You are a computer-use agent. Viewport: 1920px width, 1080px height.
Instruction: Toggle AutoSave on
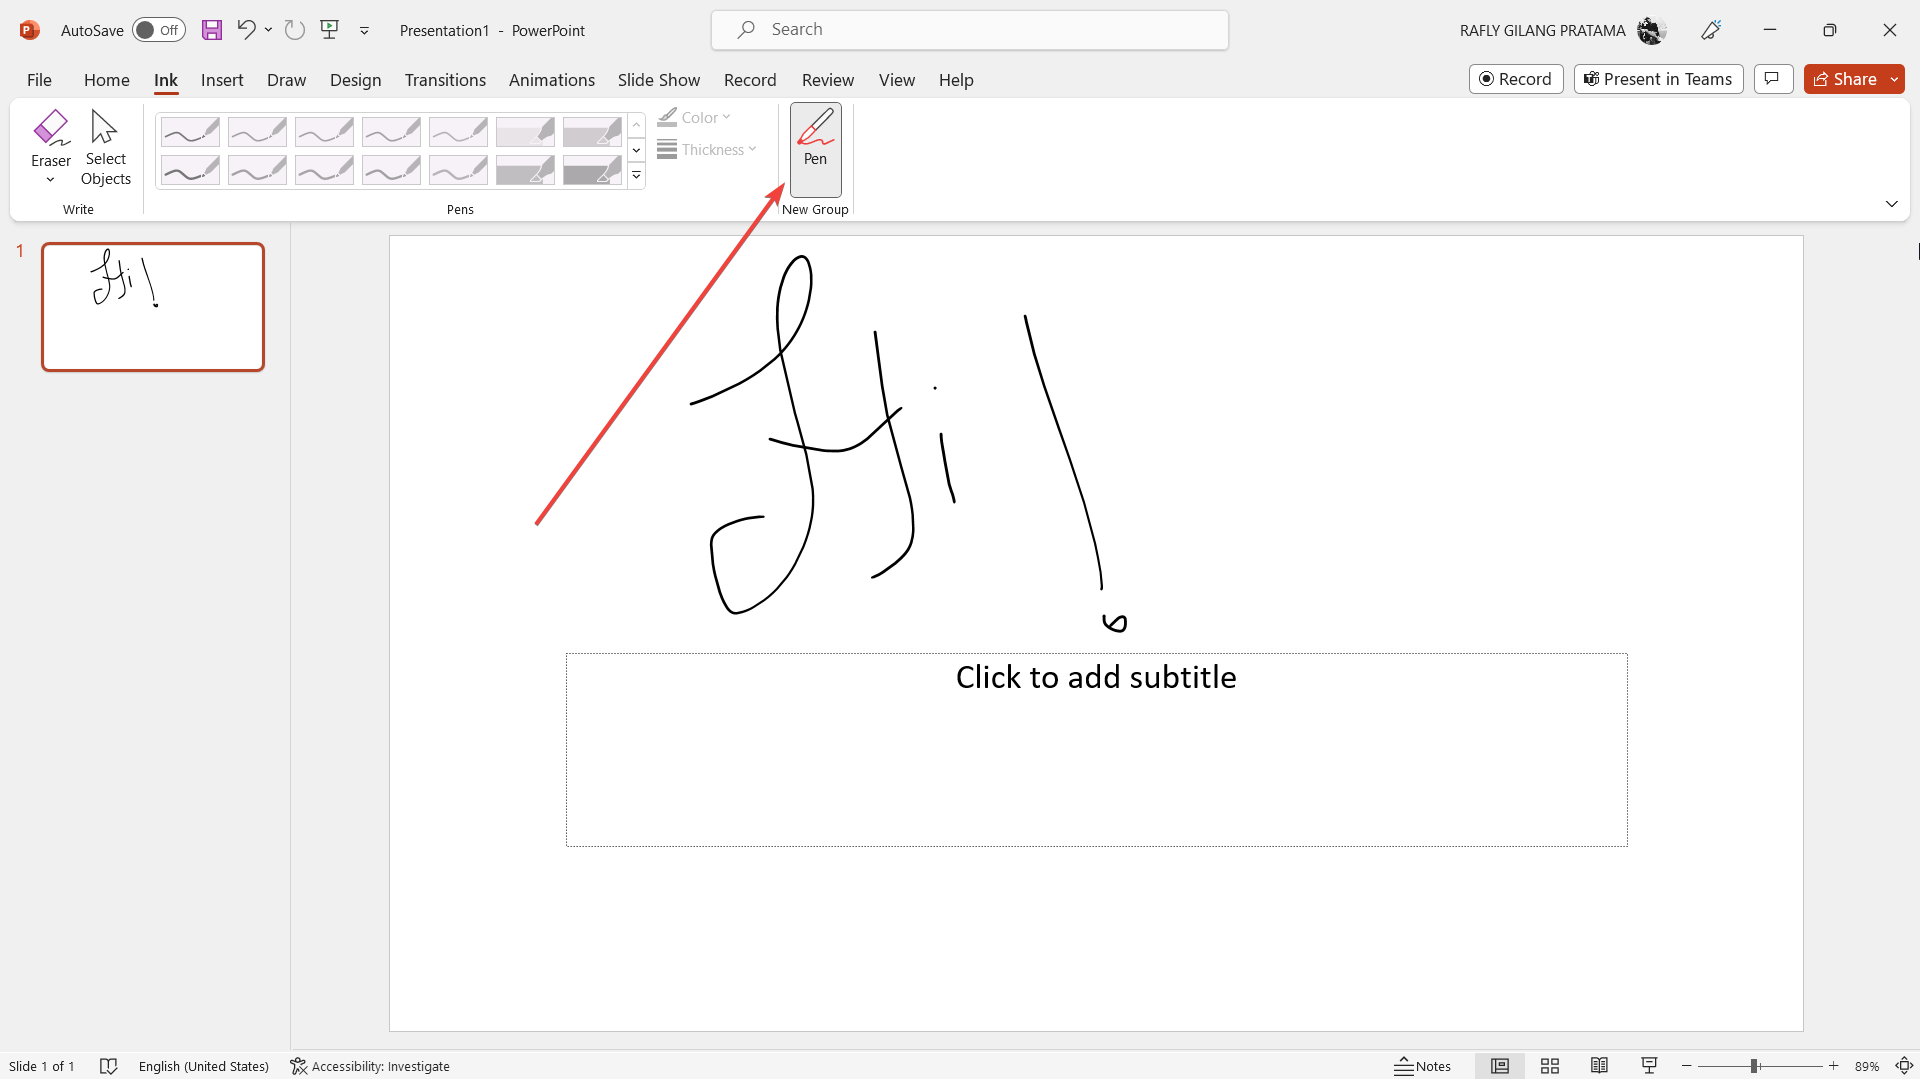(158, 30)
